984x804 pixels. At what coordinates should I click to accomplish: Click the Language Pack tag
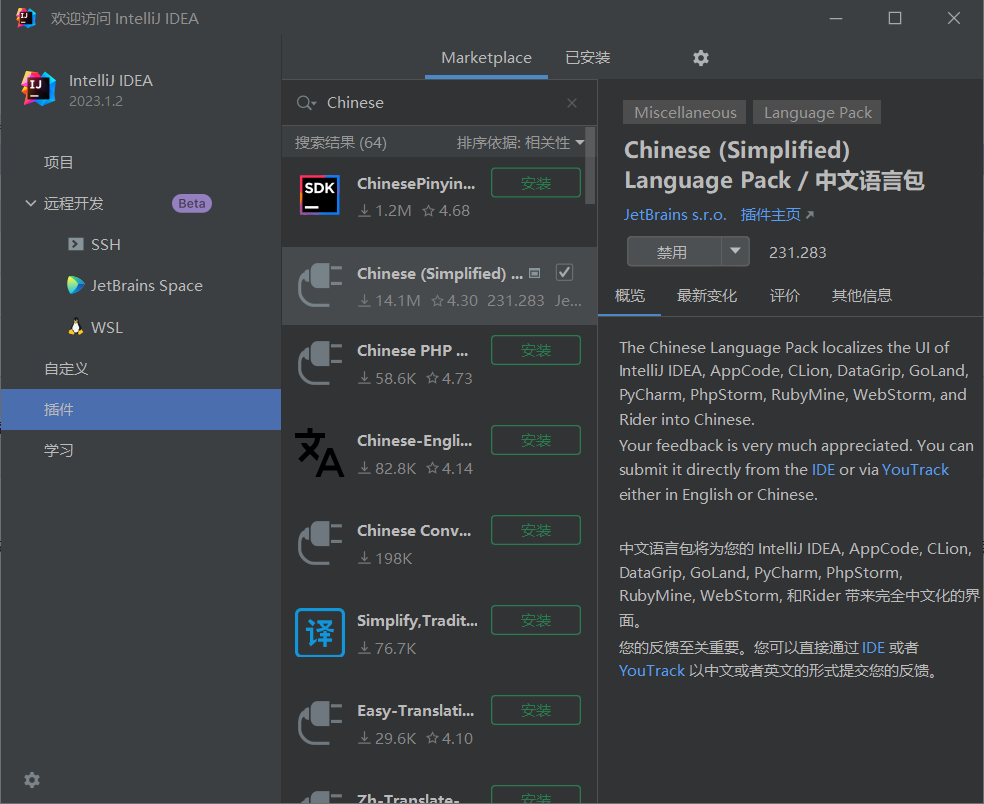coord(817,112)
